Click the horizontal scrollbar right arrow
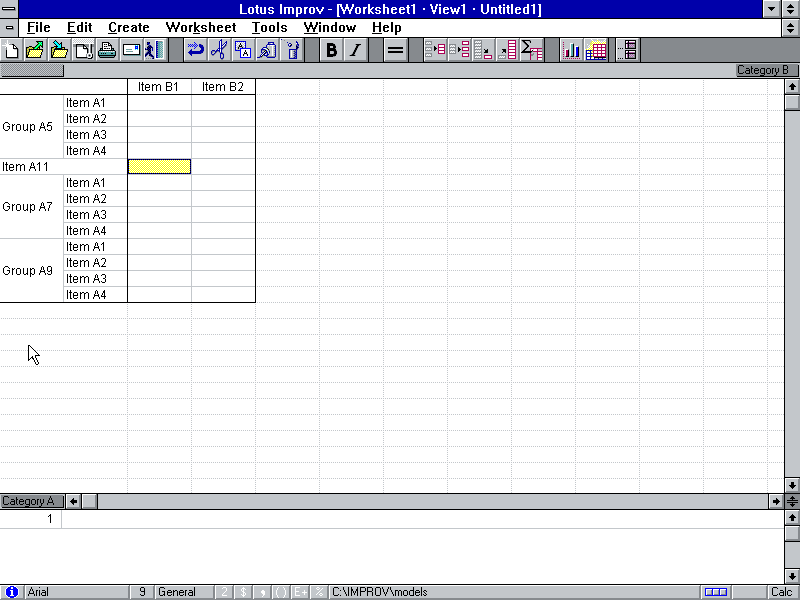The width and height of the screenshot is (800, 600). point(776,501)
